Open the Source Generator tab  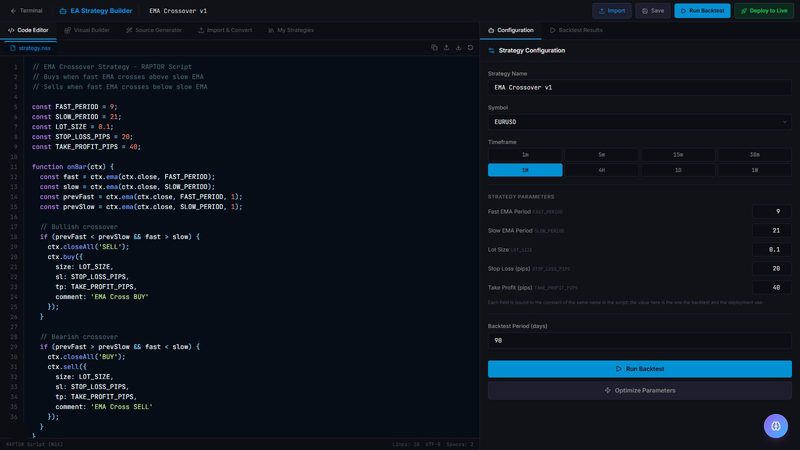(x=154, y=30)
